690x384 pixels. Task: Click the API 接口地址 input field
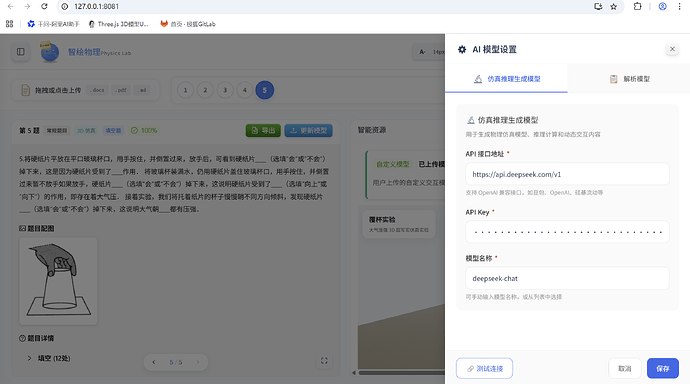[x=567, y=174]
